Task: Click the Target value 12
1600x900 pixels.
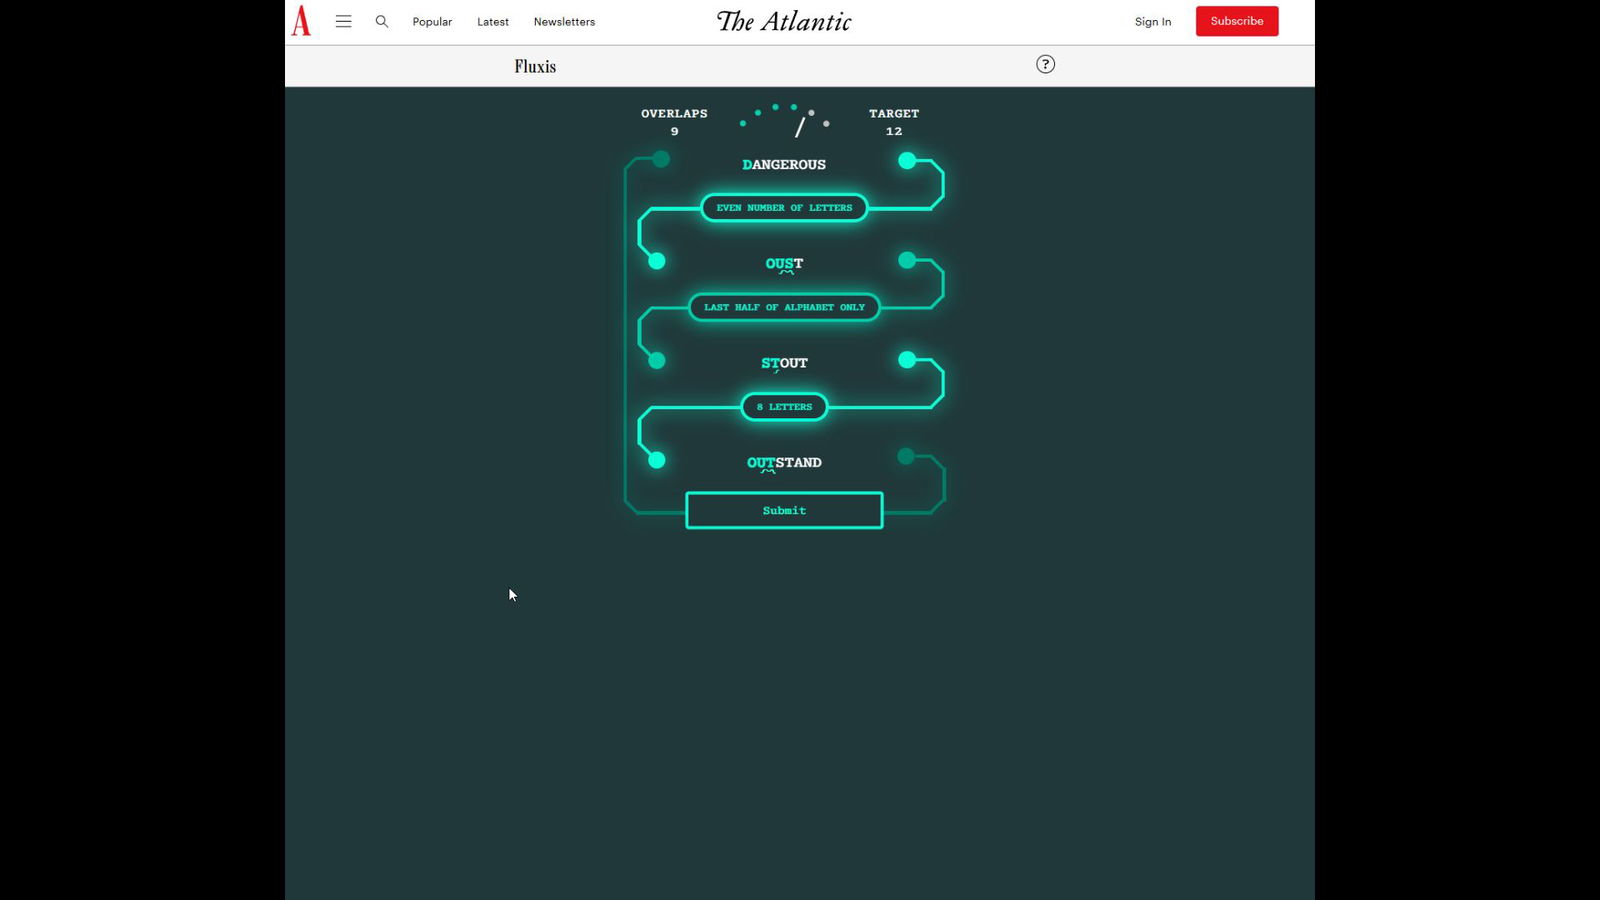Action: click(x=894, y=131)
